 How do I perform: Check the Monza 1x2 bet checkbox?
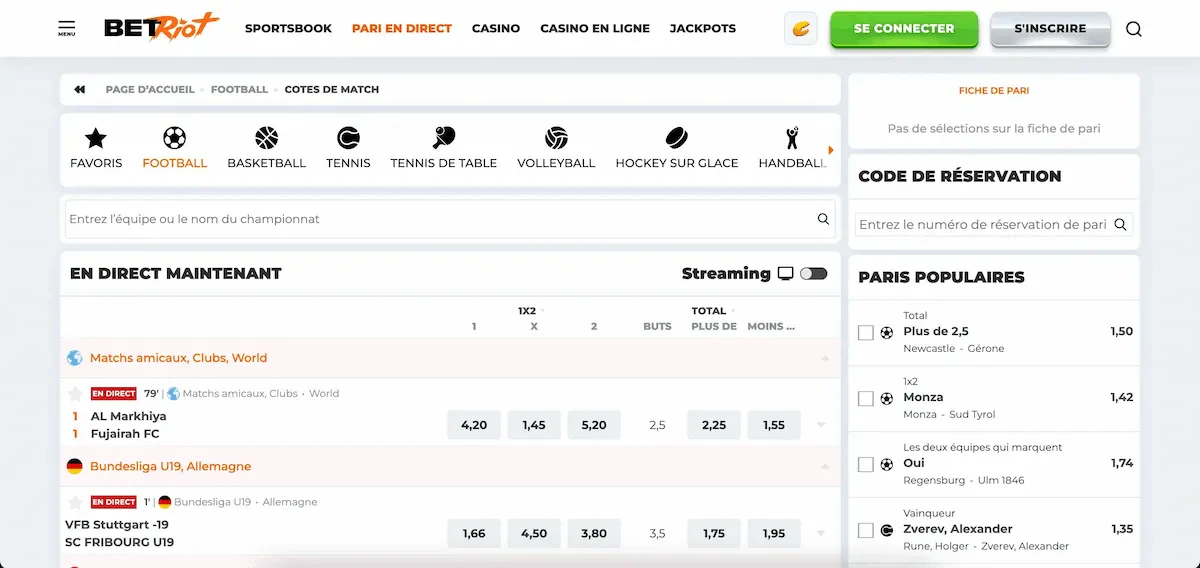[866, 399]
